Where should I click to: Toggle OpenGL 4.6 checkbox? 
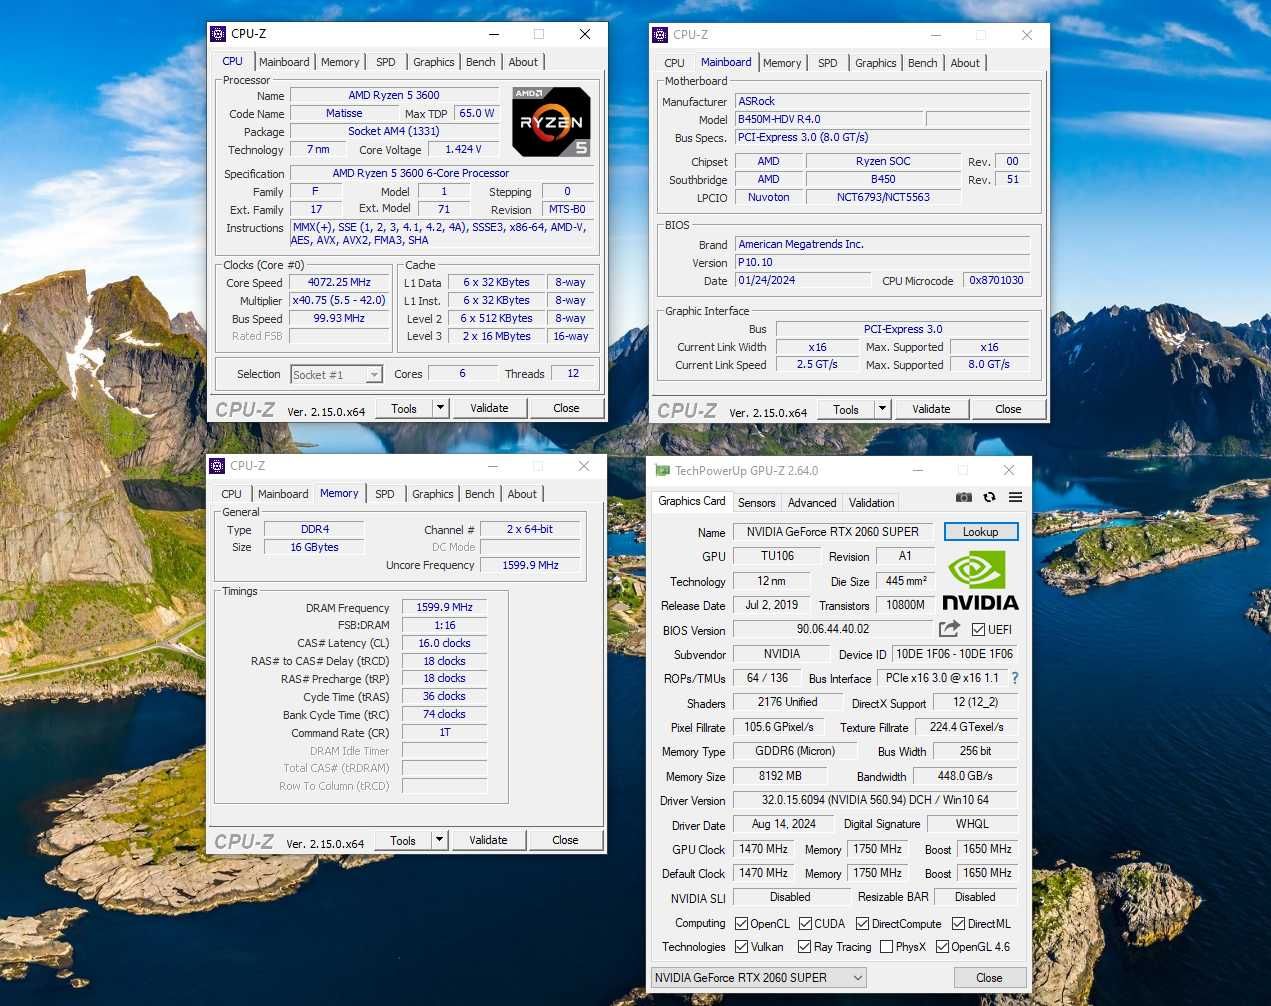tap(942, 947)
